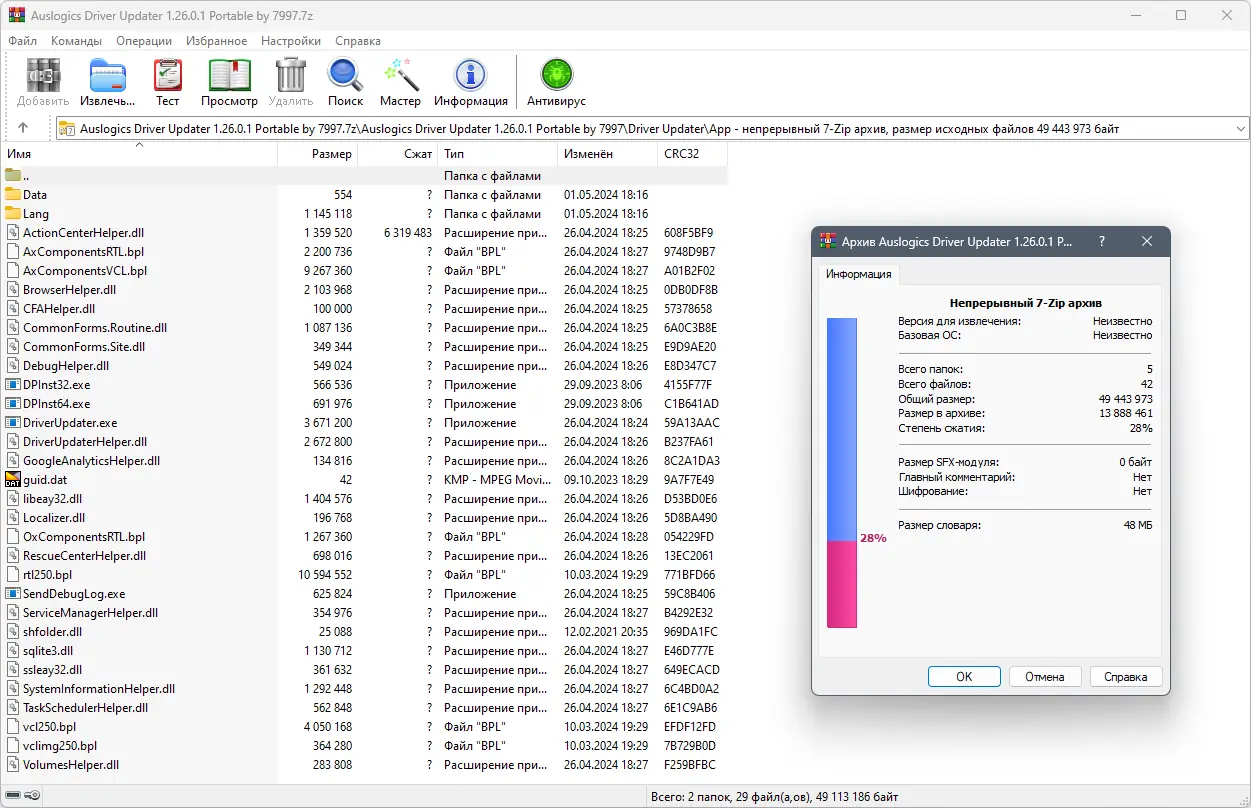Close the archive information dialog
1251x808 pixels.
tap(1147, 242)
